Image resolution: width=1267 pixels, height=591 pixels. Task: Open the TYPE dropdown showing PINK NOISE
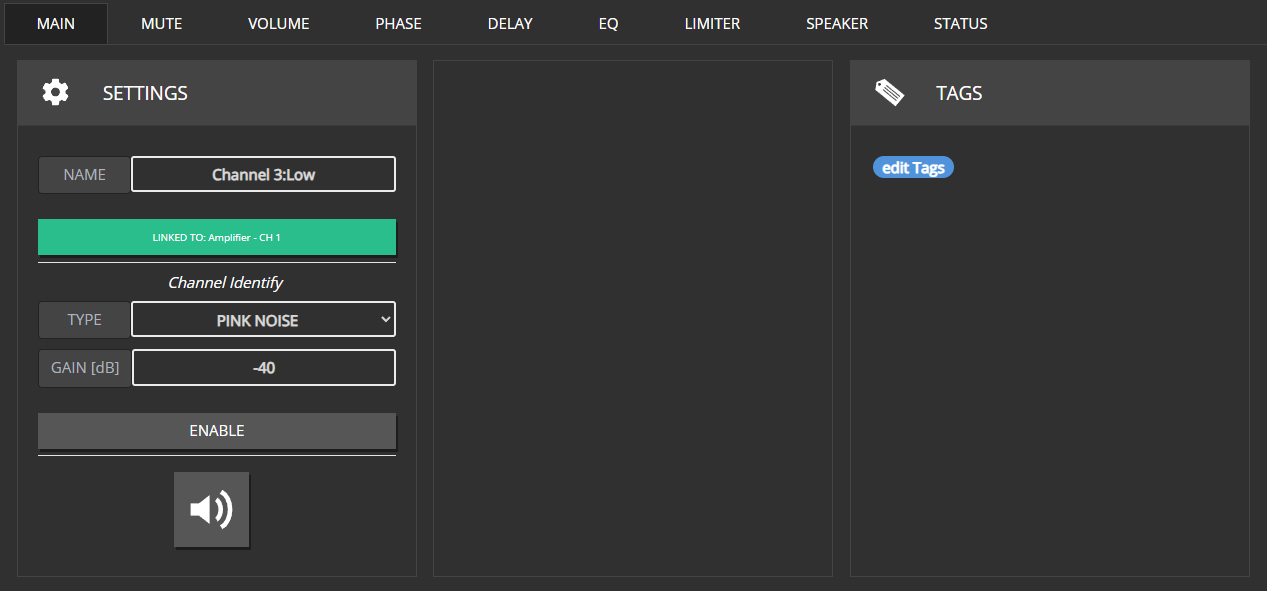[x=264, y=320]
